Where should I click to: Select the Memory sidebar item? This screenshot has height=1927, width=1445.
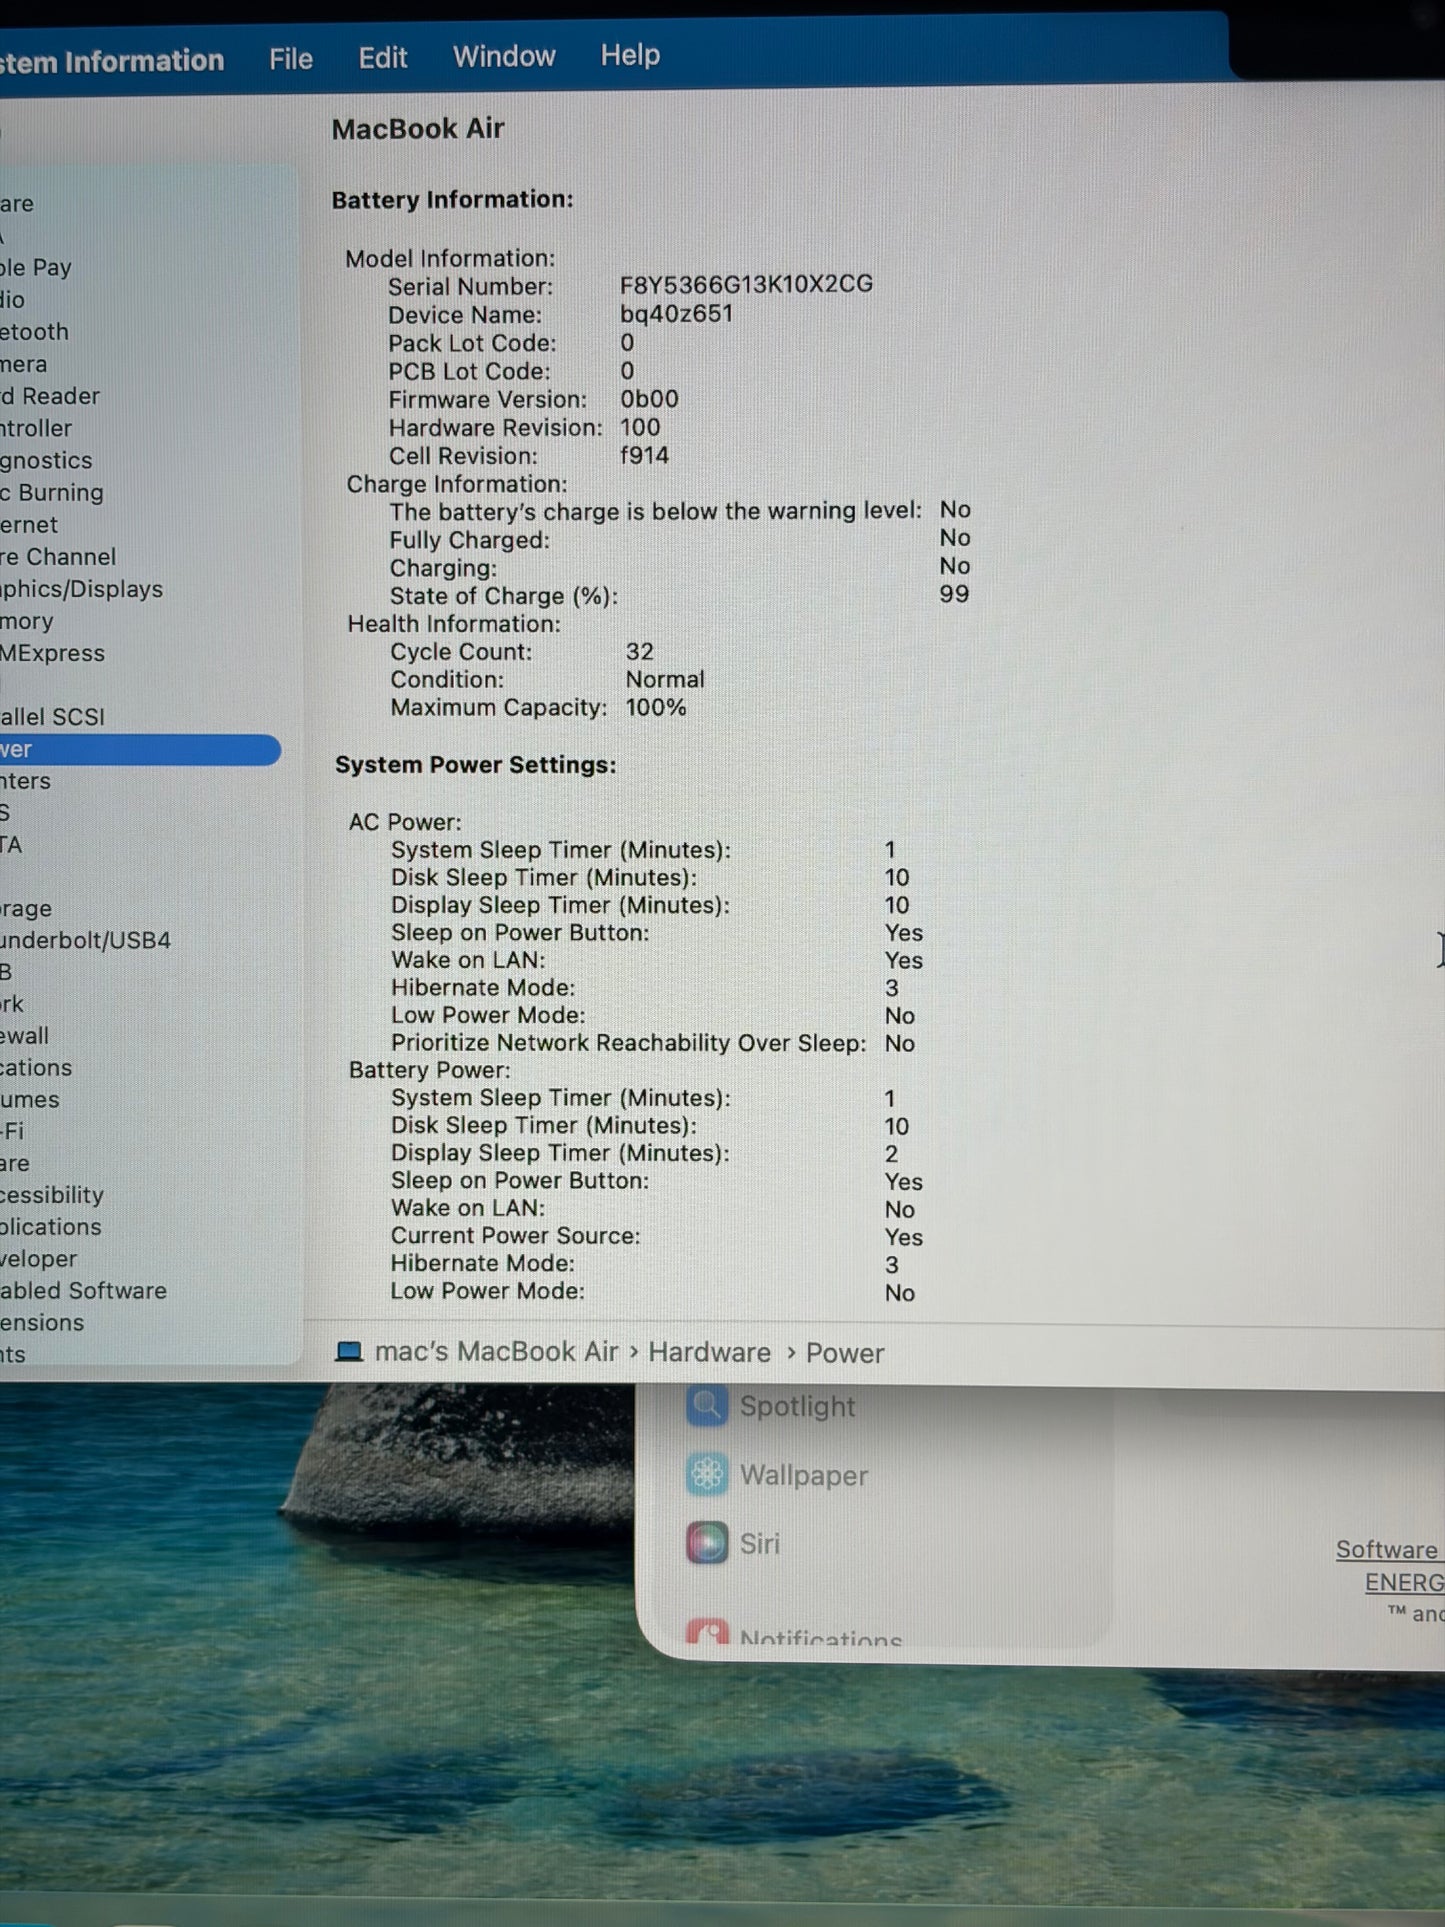click(x=27, y=621)
